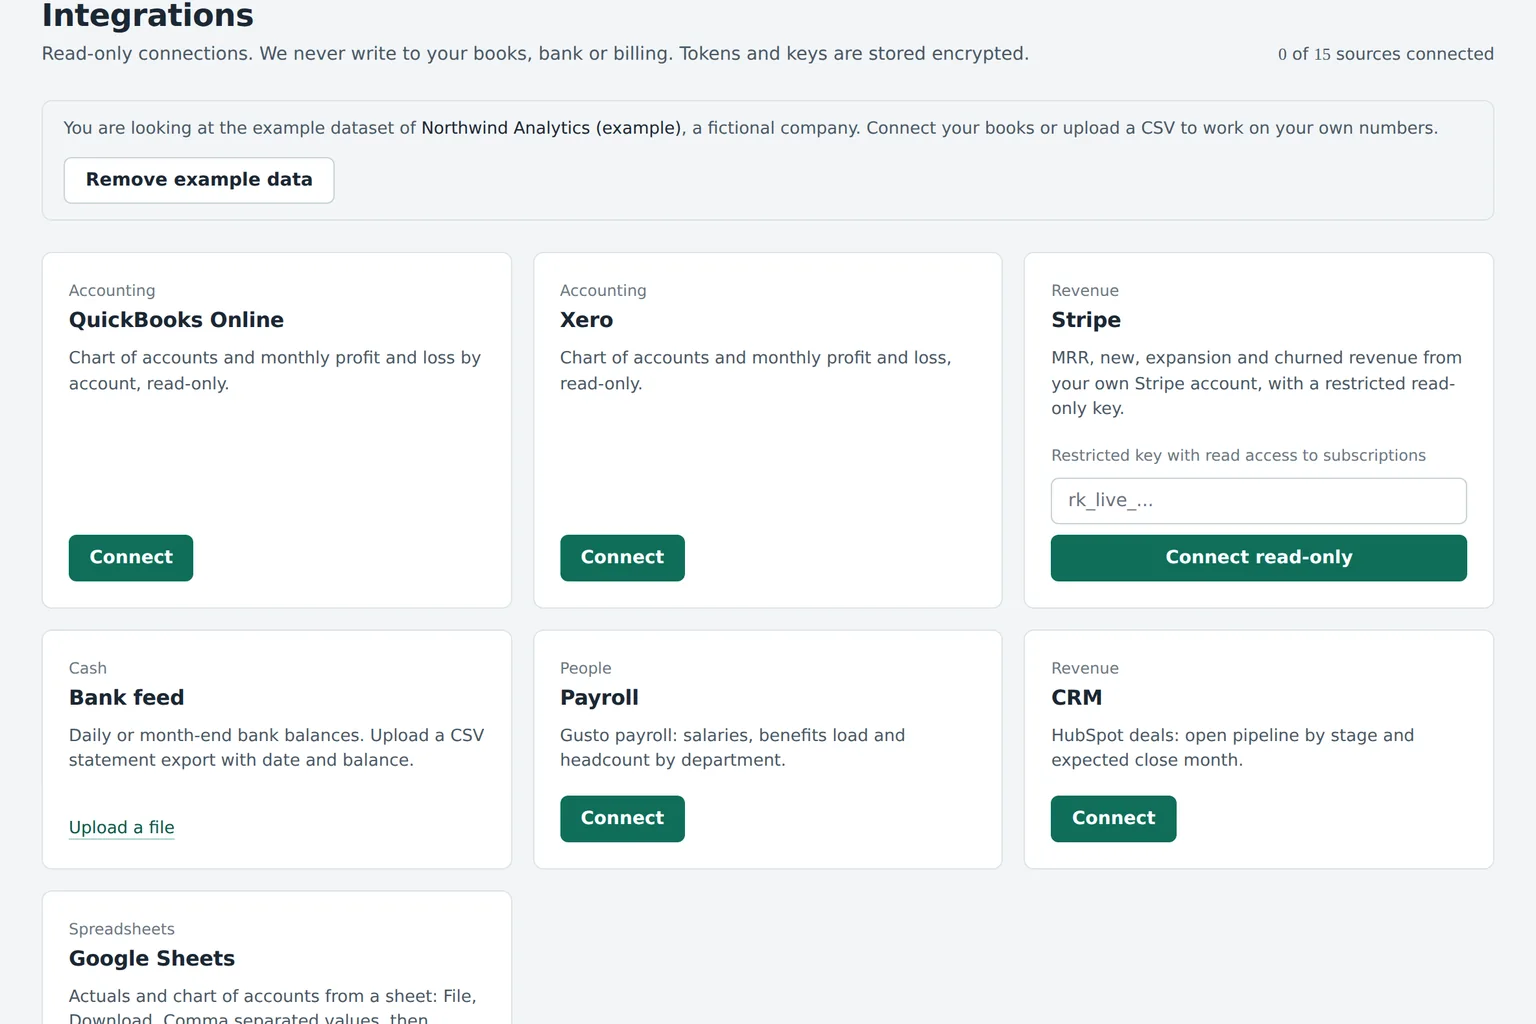1536x1024 pixels.
Task: Select the CRM card title
Action: point(1077,698)
